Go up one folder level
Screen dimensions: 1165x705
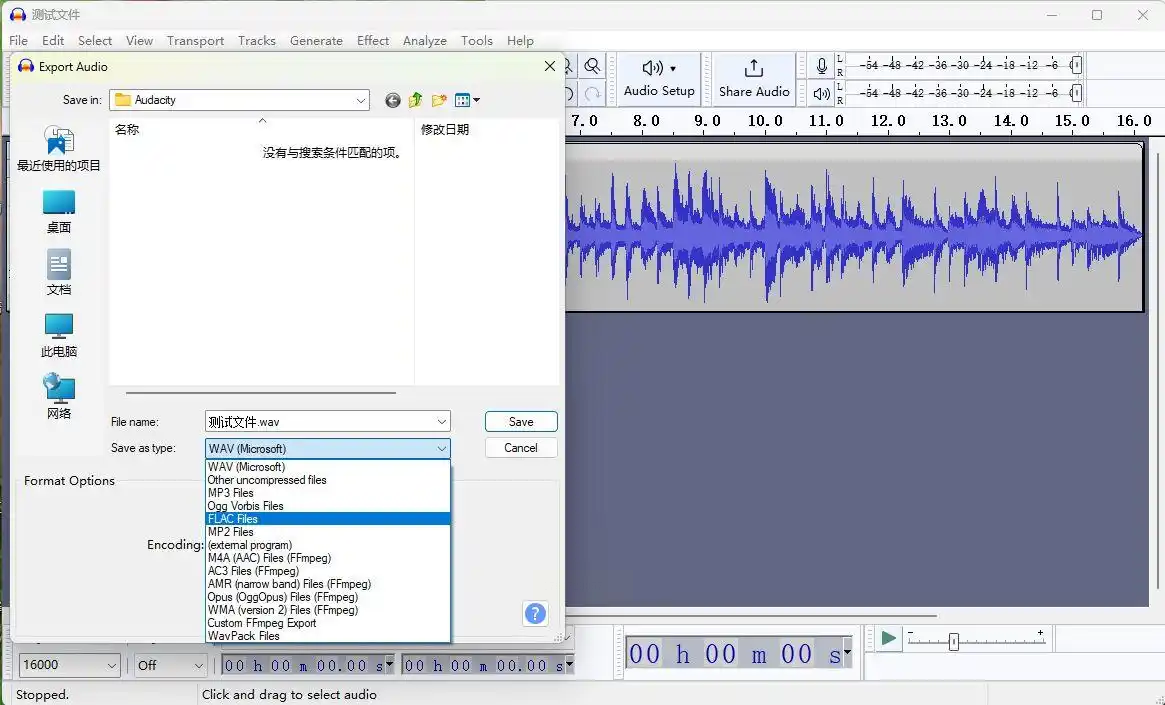click(x=415, y=100)
